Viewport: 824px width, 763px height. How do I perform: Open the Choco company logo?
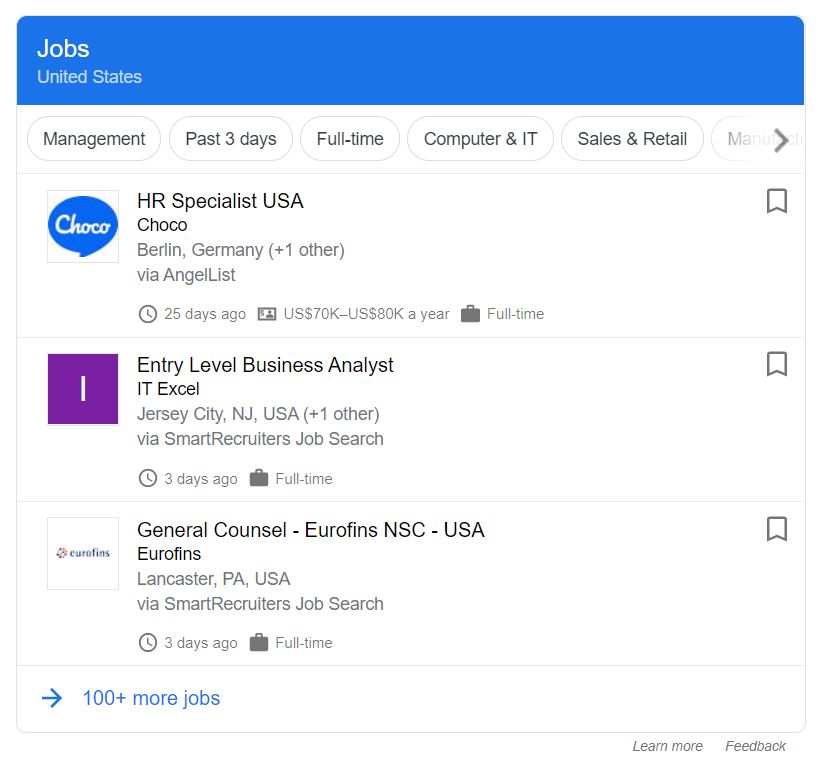pos(83,226)
